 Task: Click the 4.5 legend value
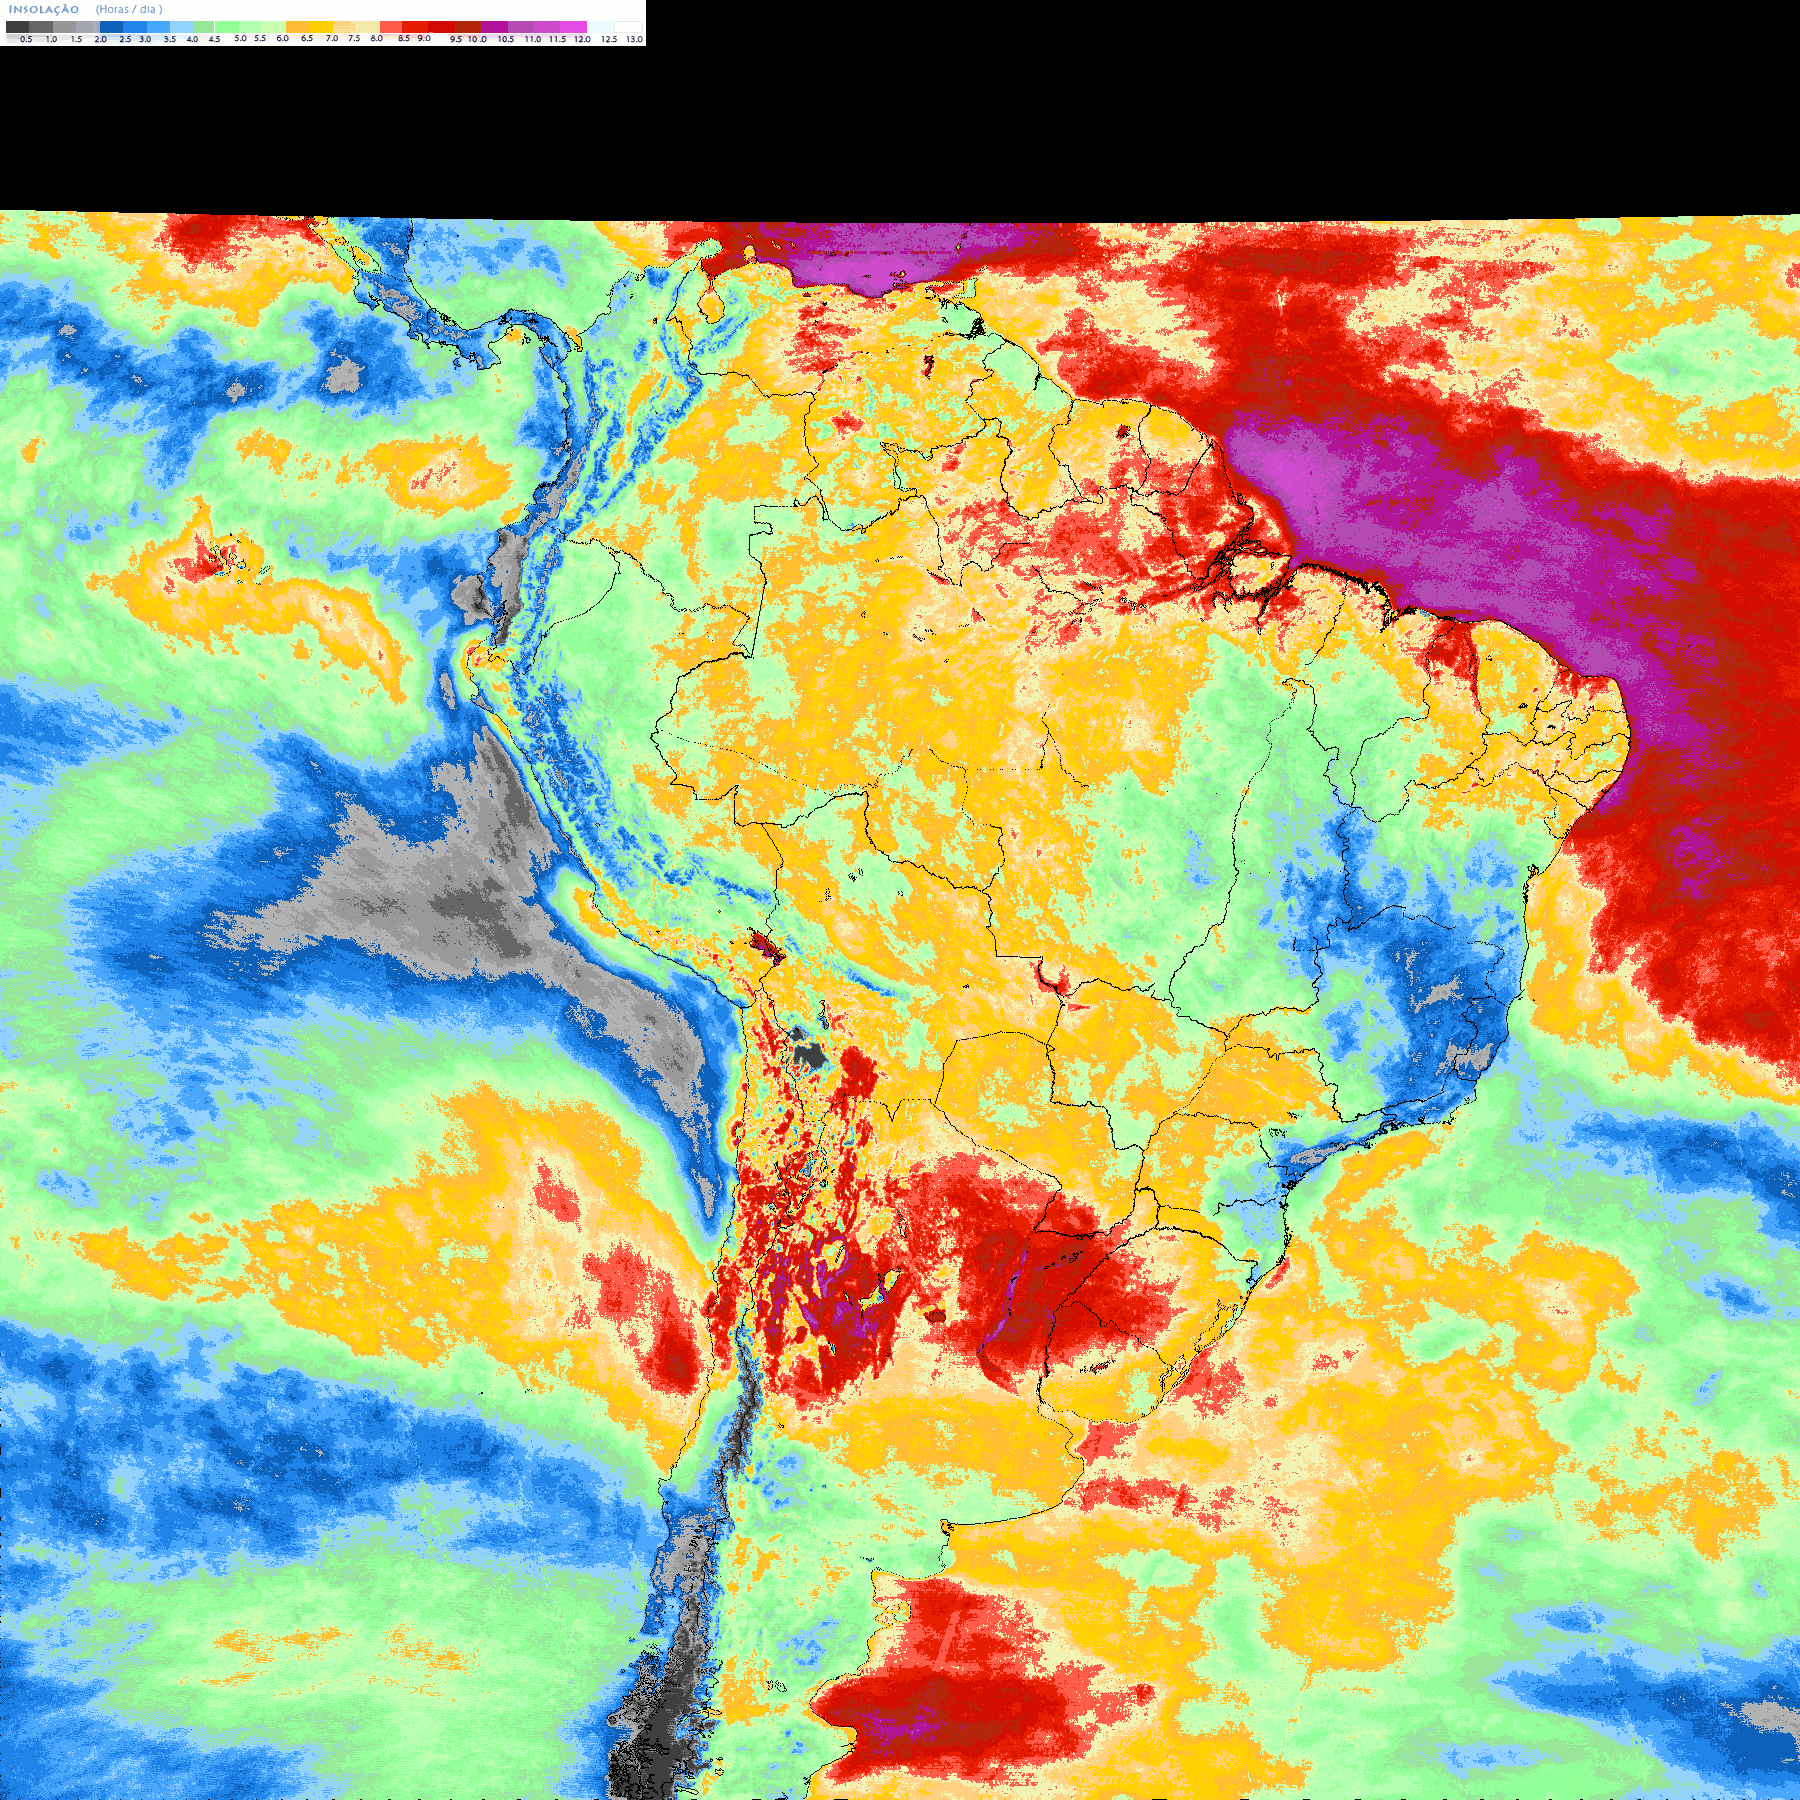(x=214, y=39)
